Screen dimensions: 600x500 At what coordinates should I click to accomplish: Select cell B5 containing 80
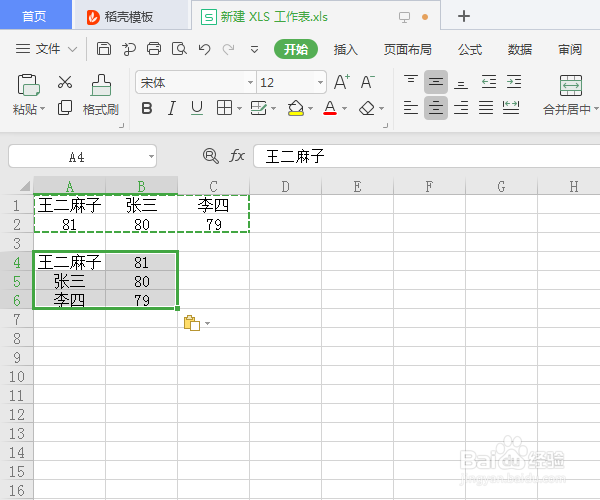pos(141,281)
